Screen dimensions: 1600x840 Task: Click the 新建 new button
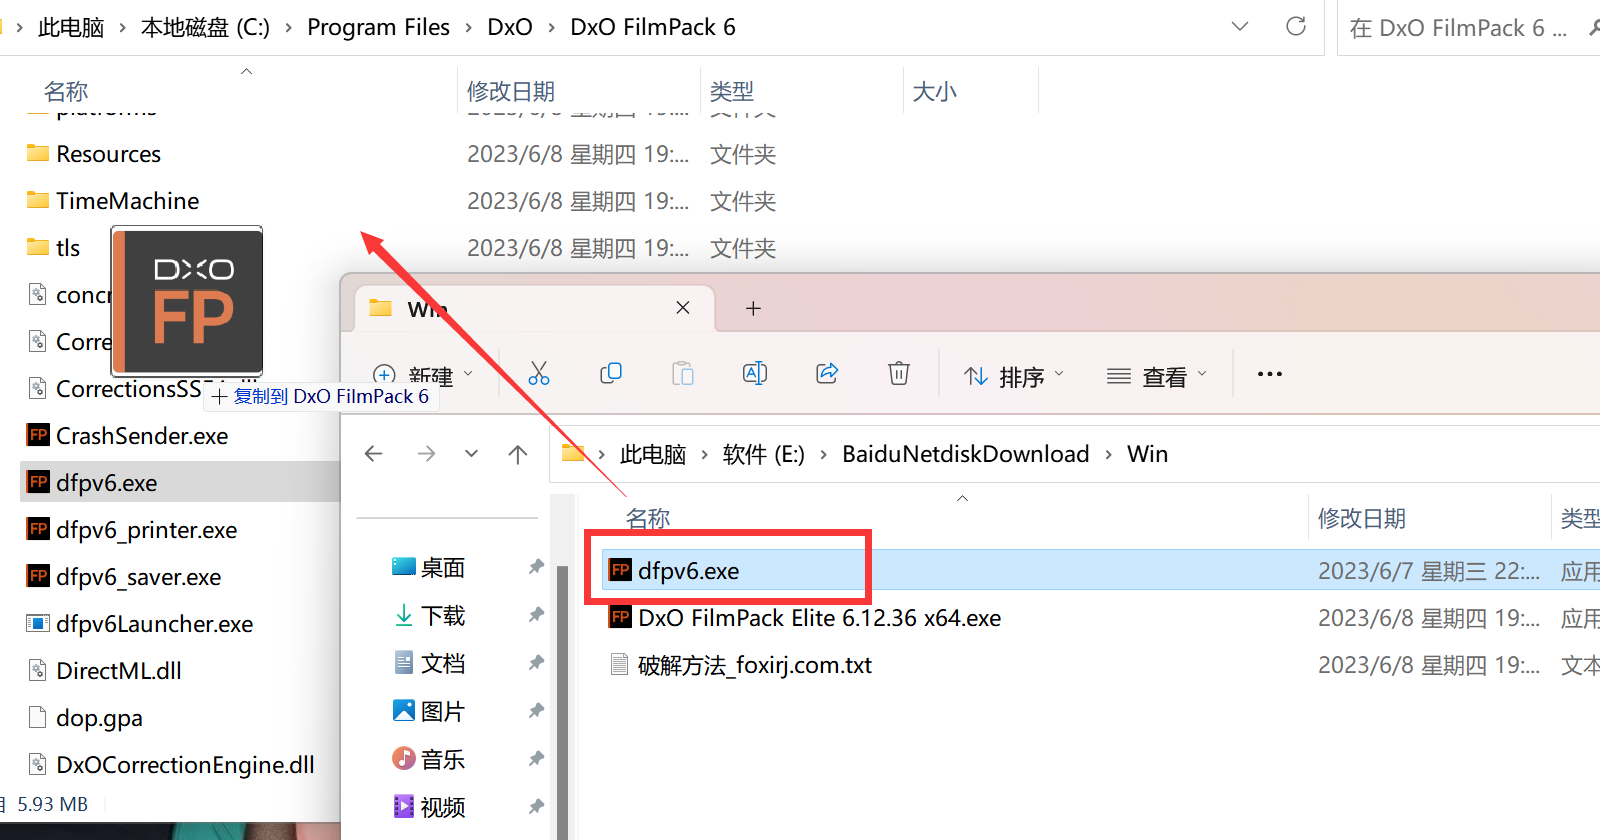(424, 376)
